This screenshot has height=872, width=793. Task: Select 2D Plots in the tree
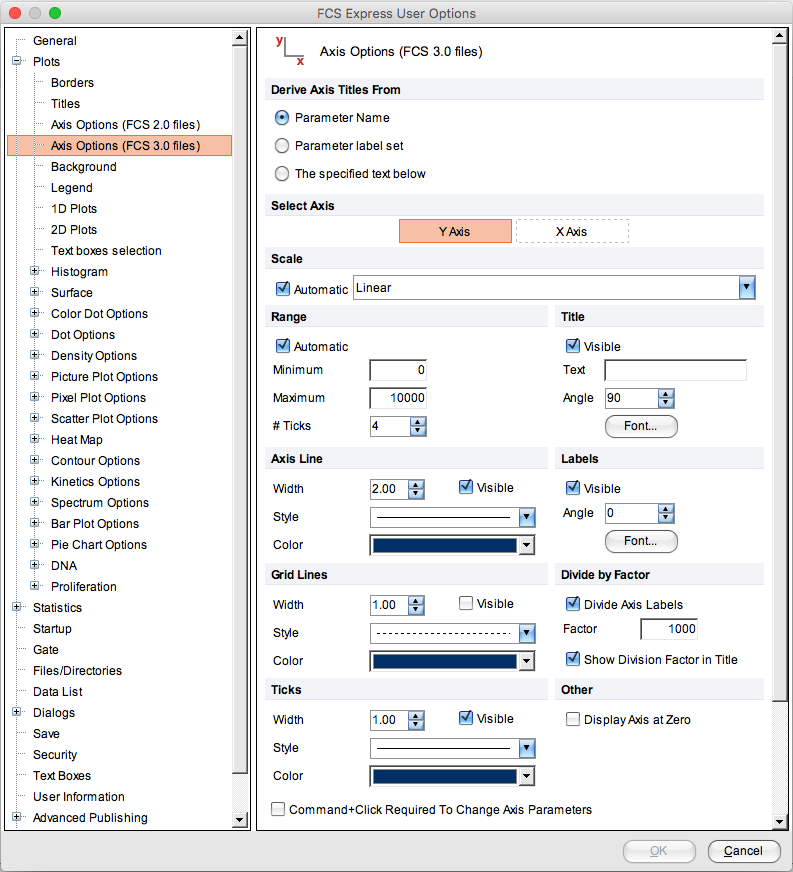coord(74,230)
